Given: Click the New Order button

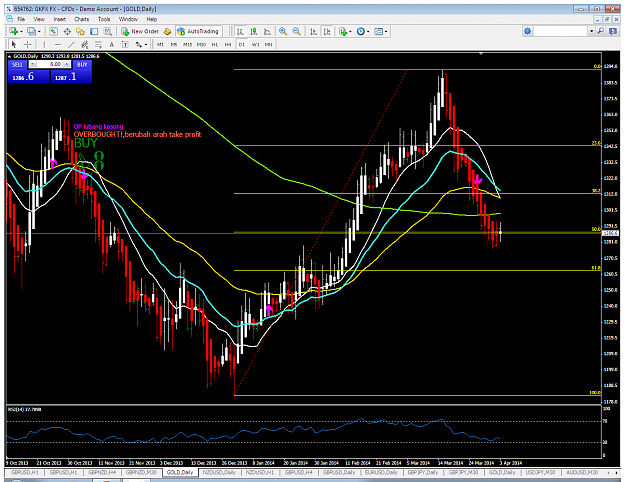Looking at the screenshot, I should 140,31.
